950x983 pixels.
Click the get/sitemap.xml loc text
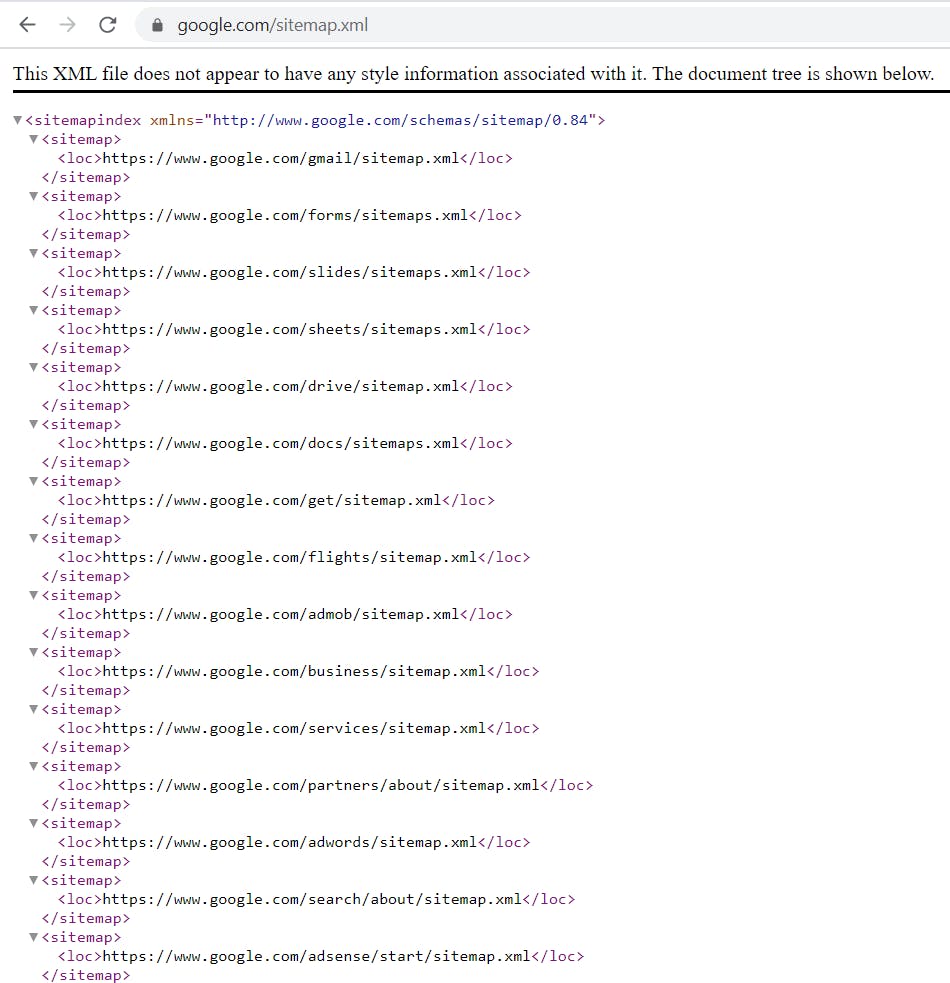(x=272, y=501)
